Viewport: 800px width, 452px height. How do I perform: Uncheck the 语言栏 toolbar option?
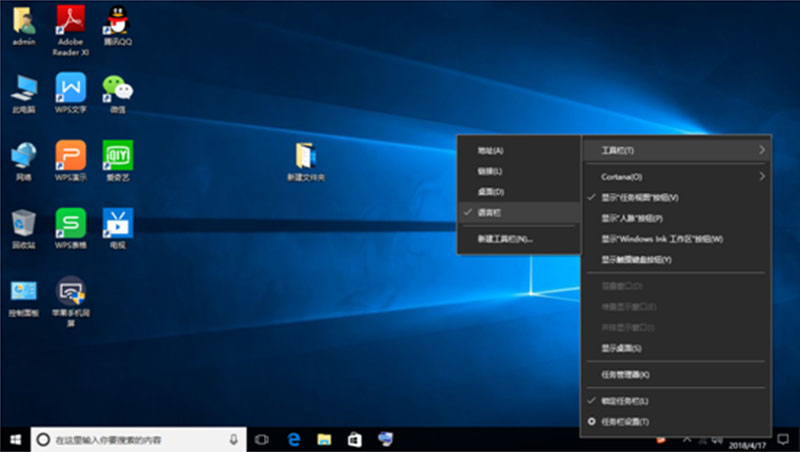pos(490,212)
